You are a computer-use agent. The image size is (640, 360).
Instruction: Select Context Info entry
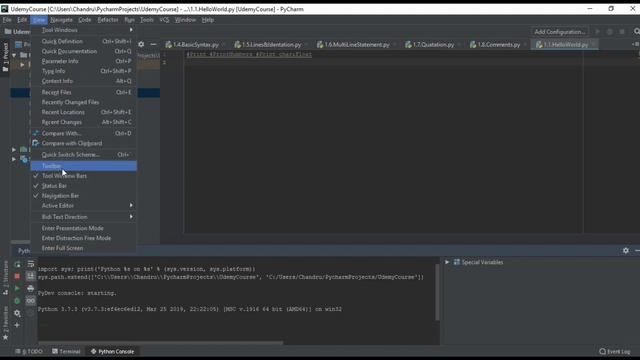84,81
